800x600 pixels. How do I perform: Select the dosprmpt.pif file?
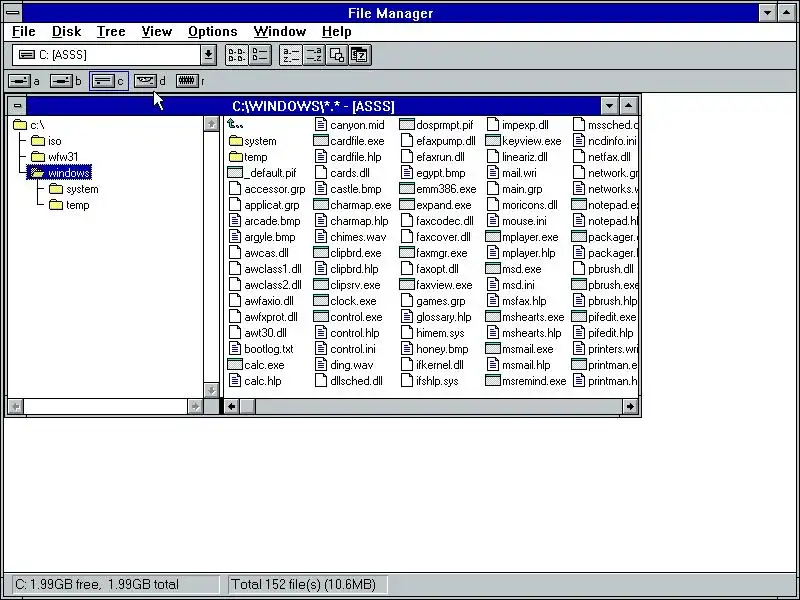436,125
